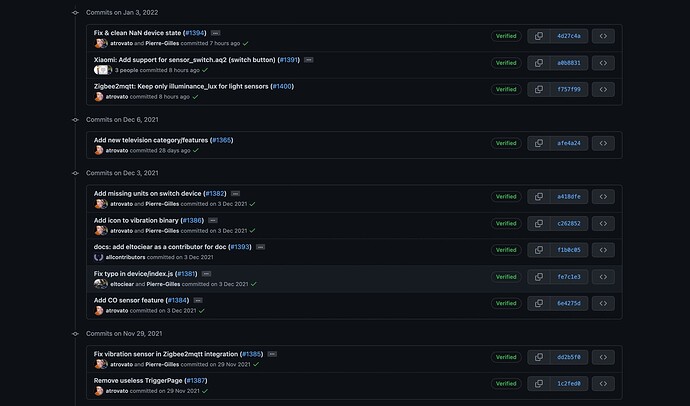690x406 pixels.
Task: Browse repository at commit c262852
Action: pos(603,223)
